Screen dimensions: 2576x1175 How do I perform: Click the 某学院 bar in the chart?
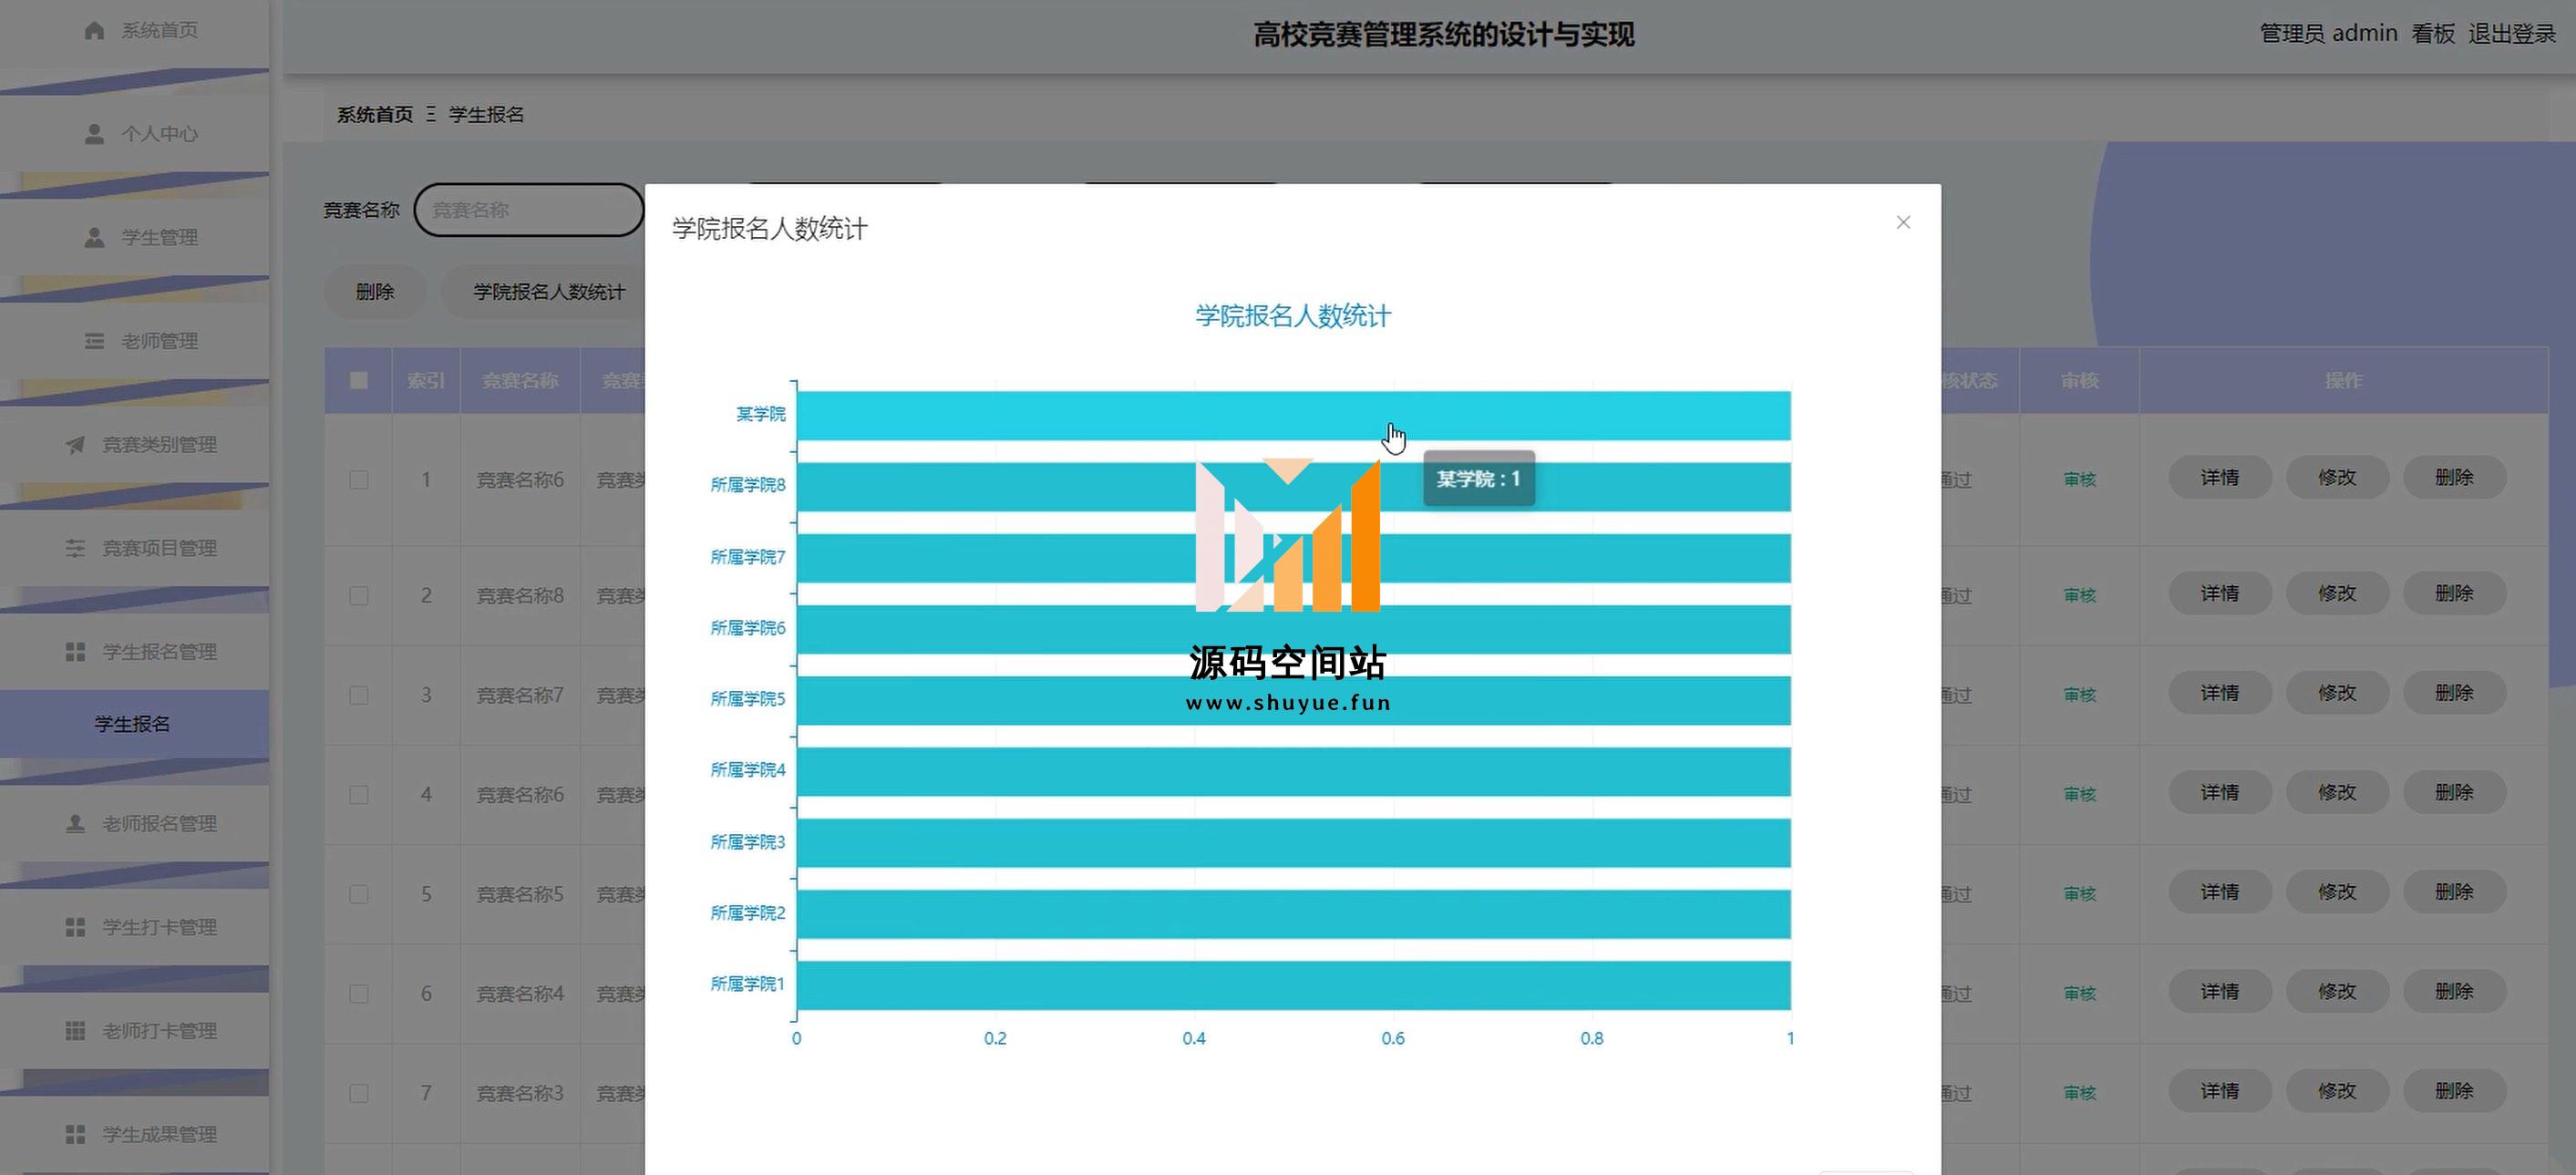1293,416
